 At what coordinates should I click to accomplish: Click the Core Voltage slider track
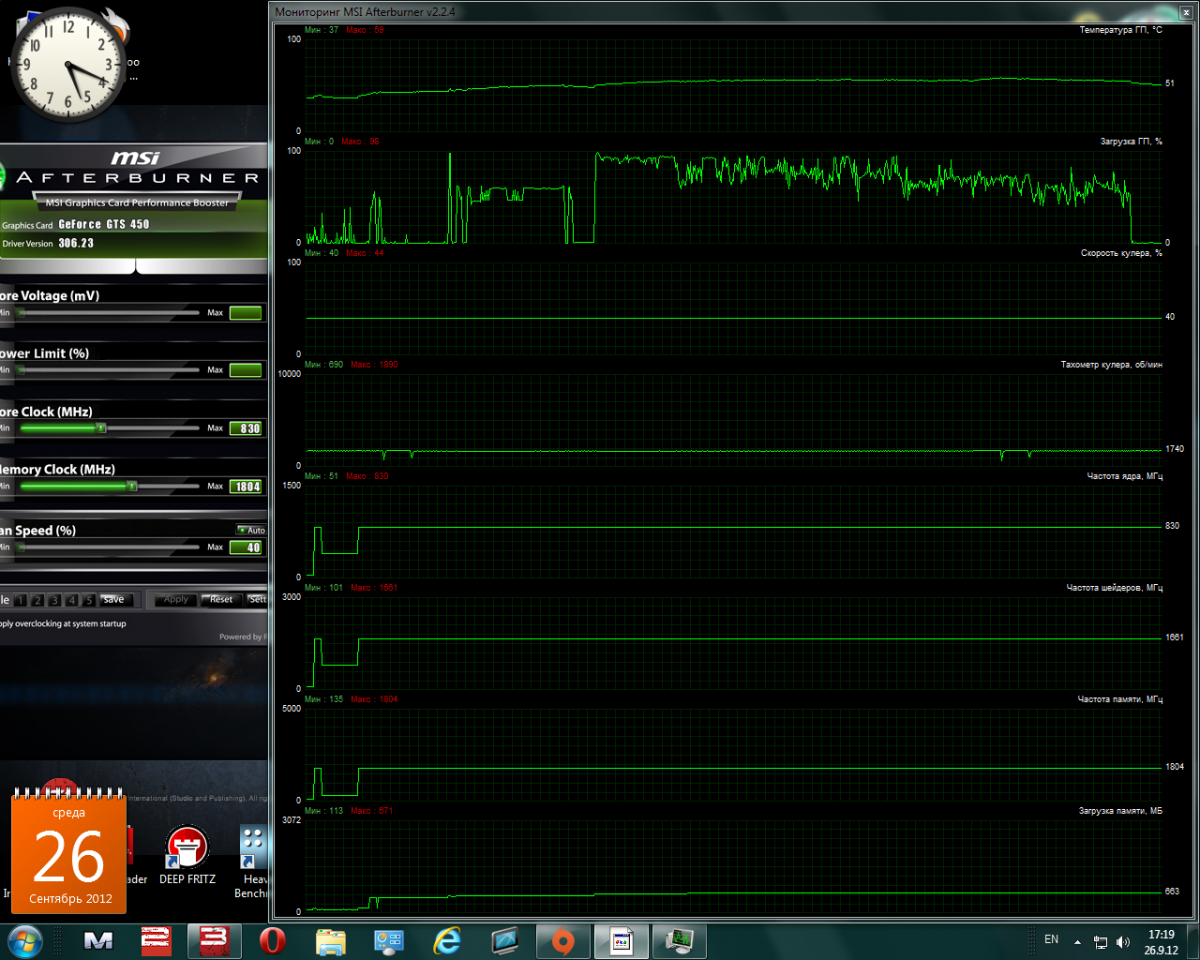[108, 313]
